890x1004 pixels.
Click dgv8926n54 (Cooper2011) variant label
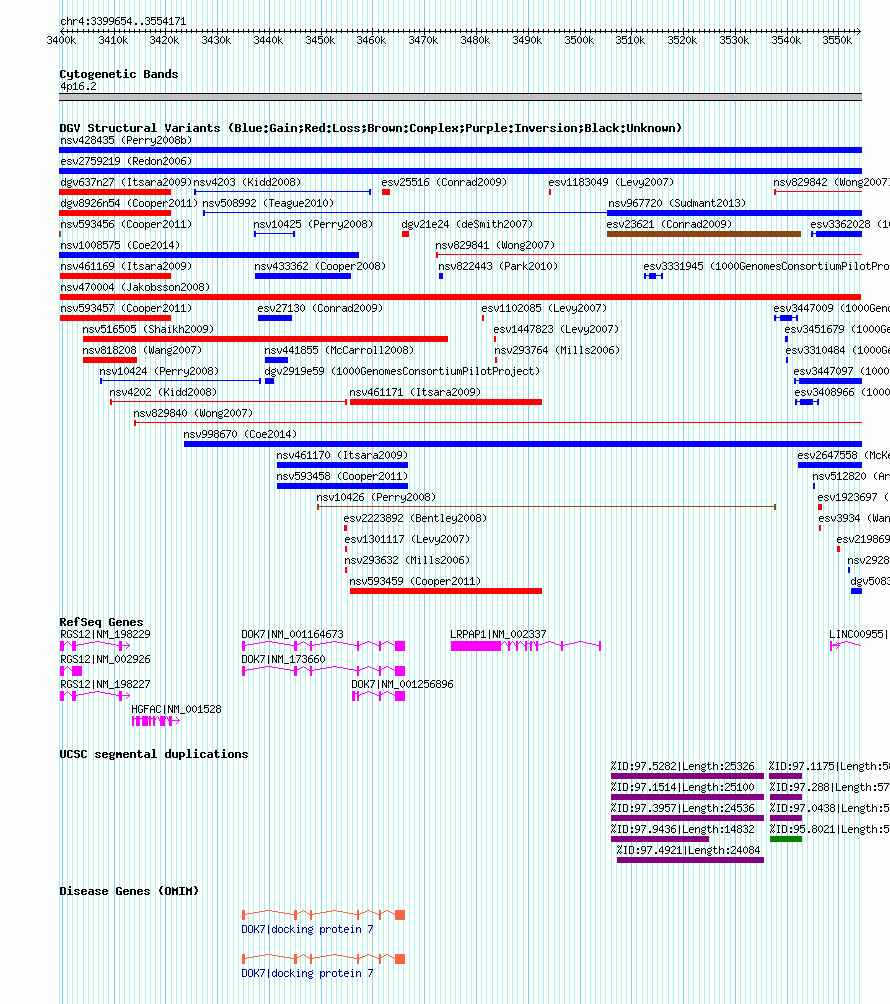click(x=129, y=204)
